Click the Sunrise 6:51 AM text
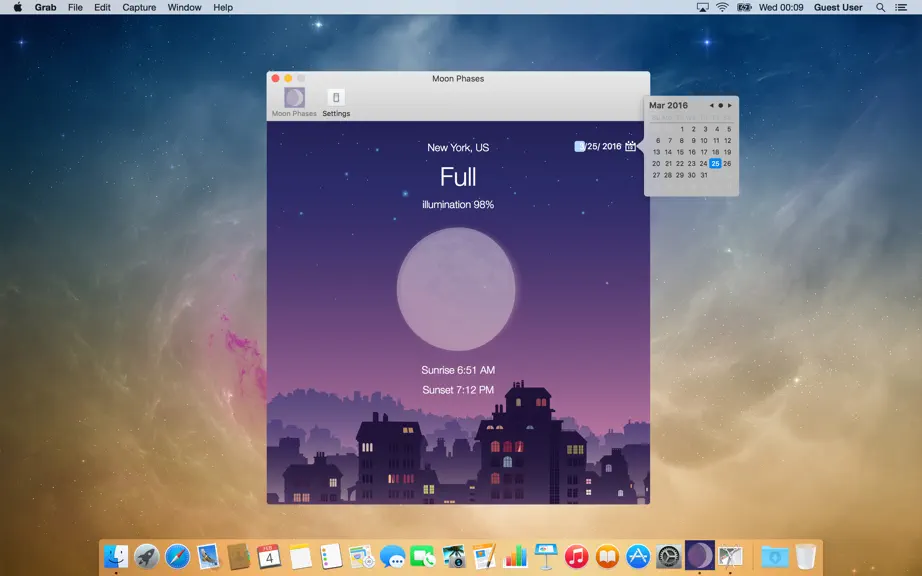922x576 pixels. coord(458,370)
